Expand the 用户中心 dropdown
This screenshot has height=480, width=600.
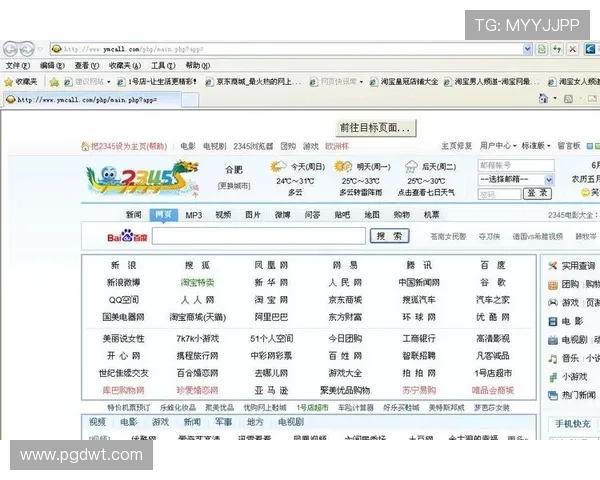[498, 146]
